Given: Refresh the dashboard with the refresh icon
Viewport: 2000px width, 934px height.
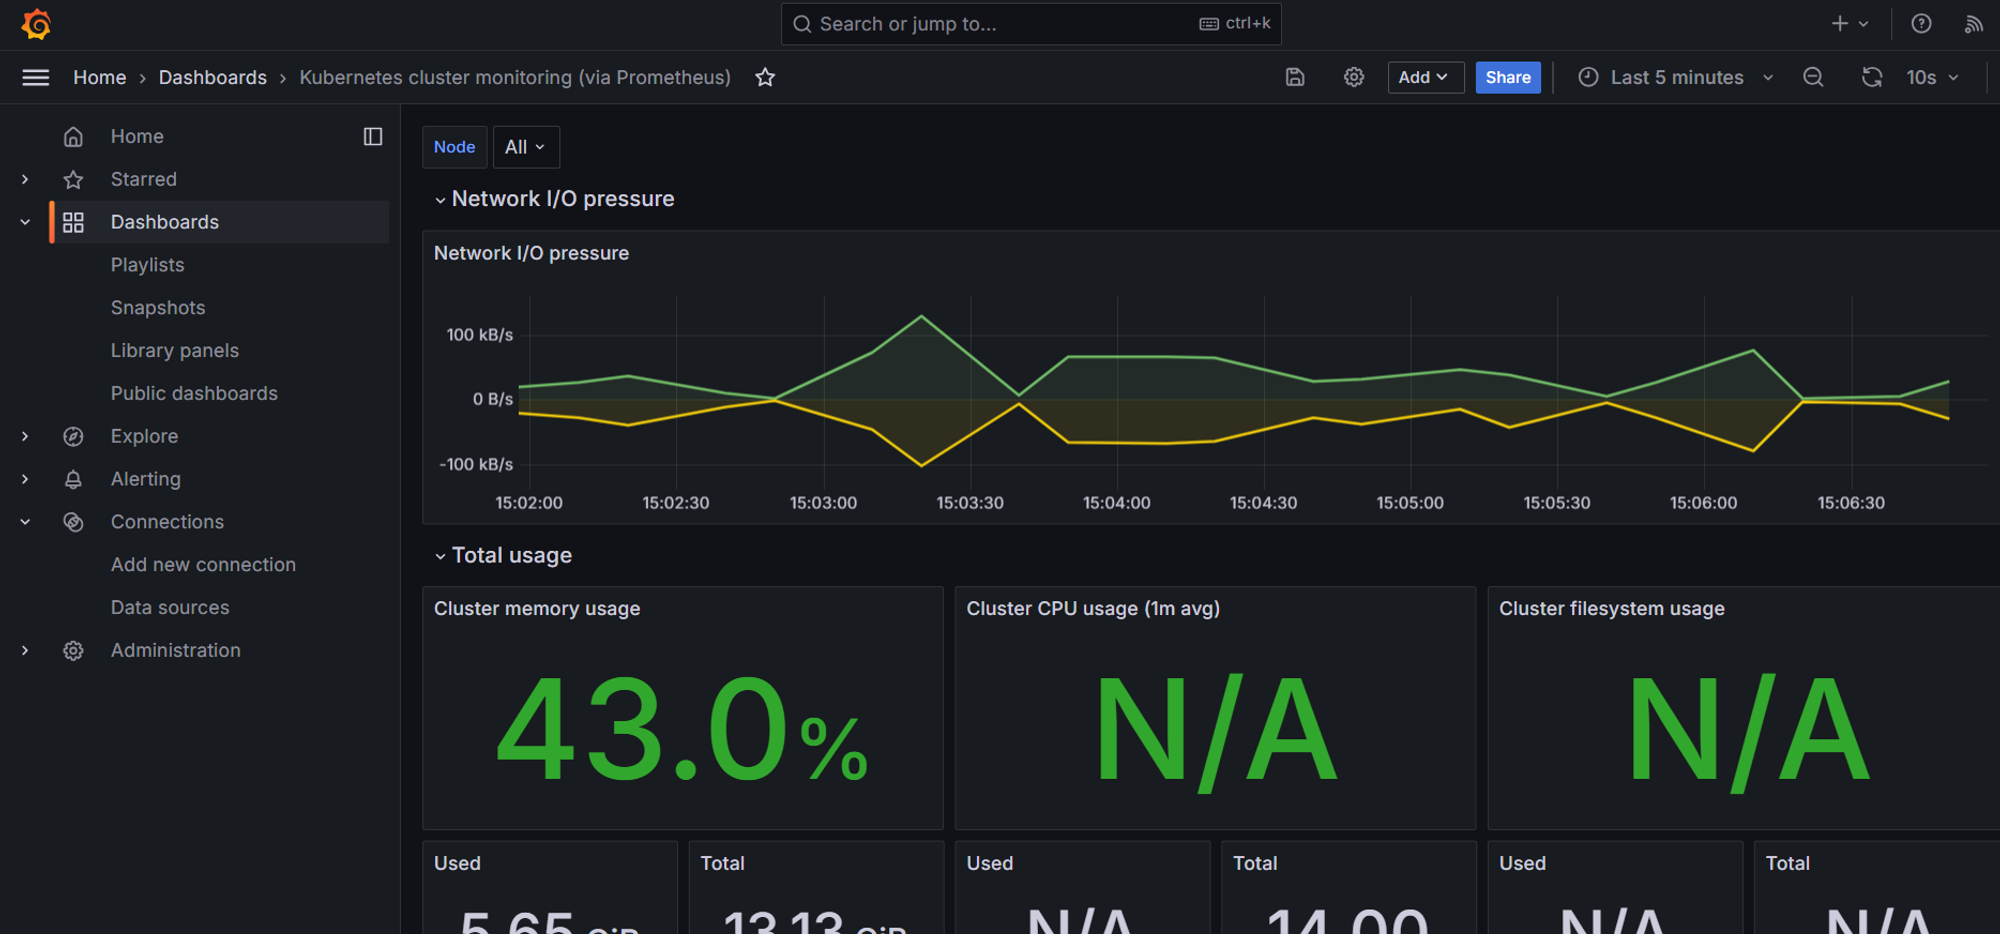Looking at the screenshot, I should [x=1871, y=77].
